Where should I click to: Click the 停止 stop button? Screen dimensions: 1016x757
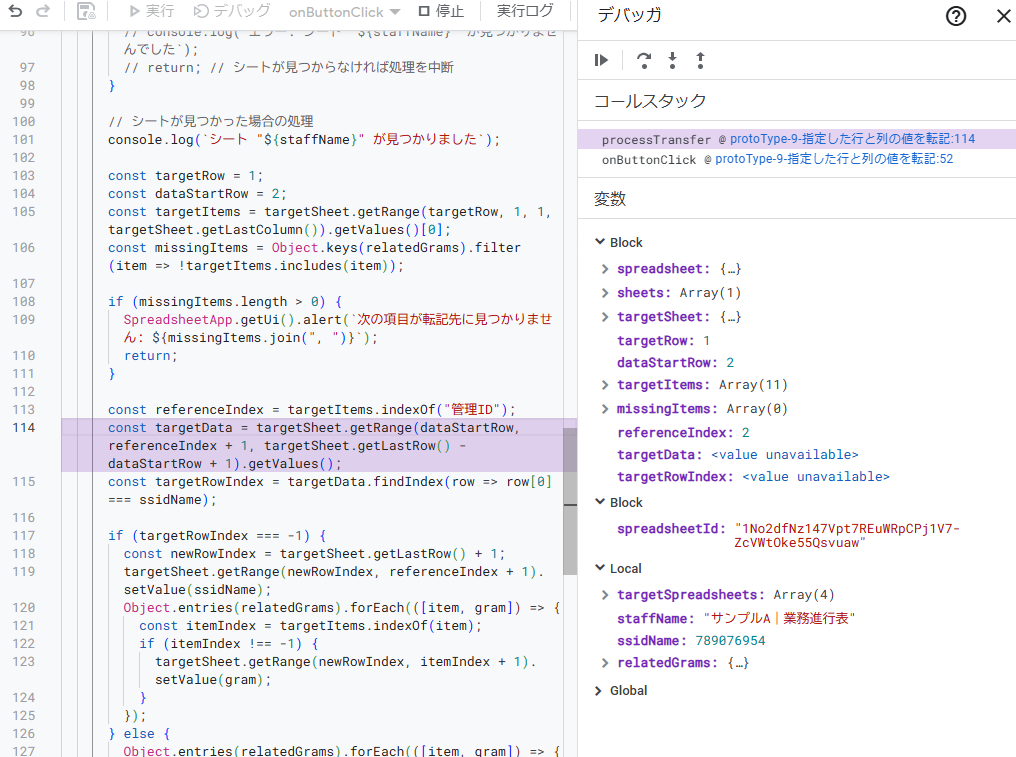441,12
